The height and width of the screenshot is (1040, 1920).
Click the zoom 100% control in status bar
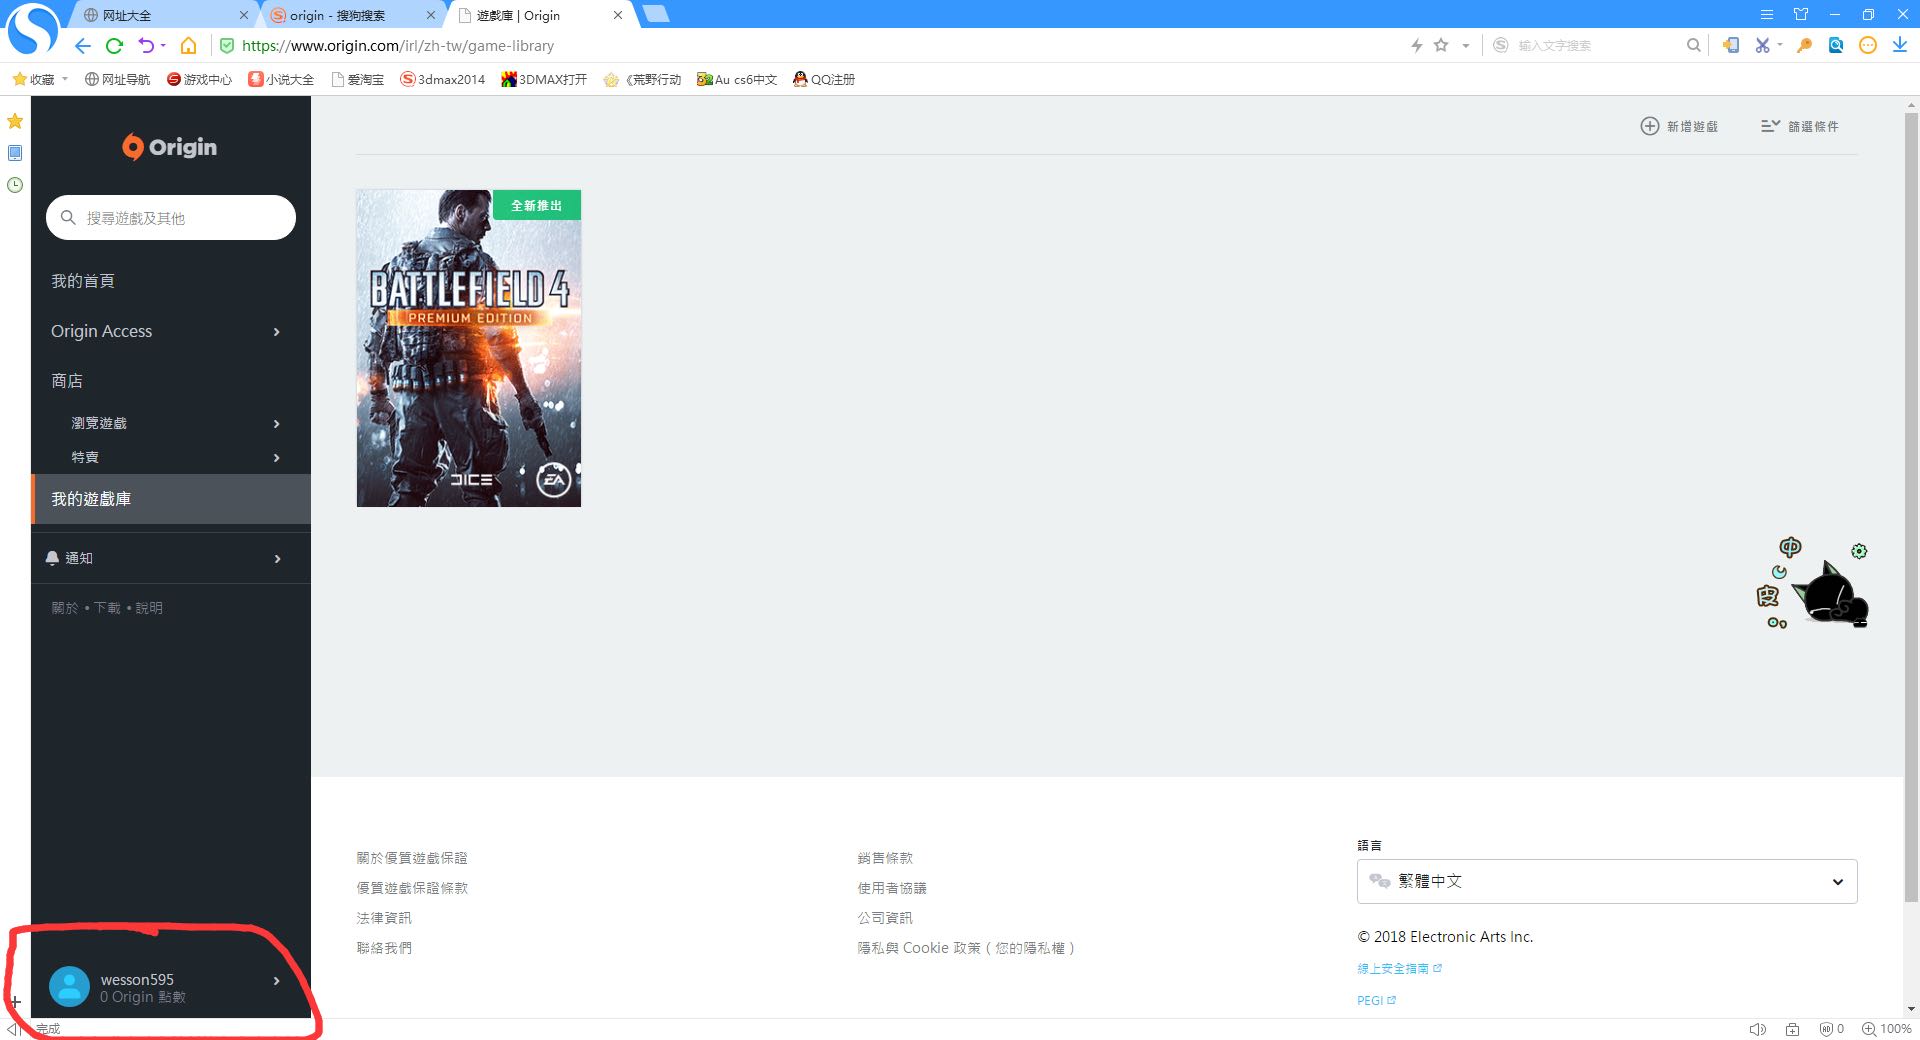coord(1886,1029)
